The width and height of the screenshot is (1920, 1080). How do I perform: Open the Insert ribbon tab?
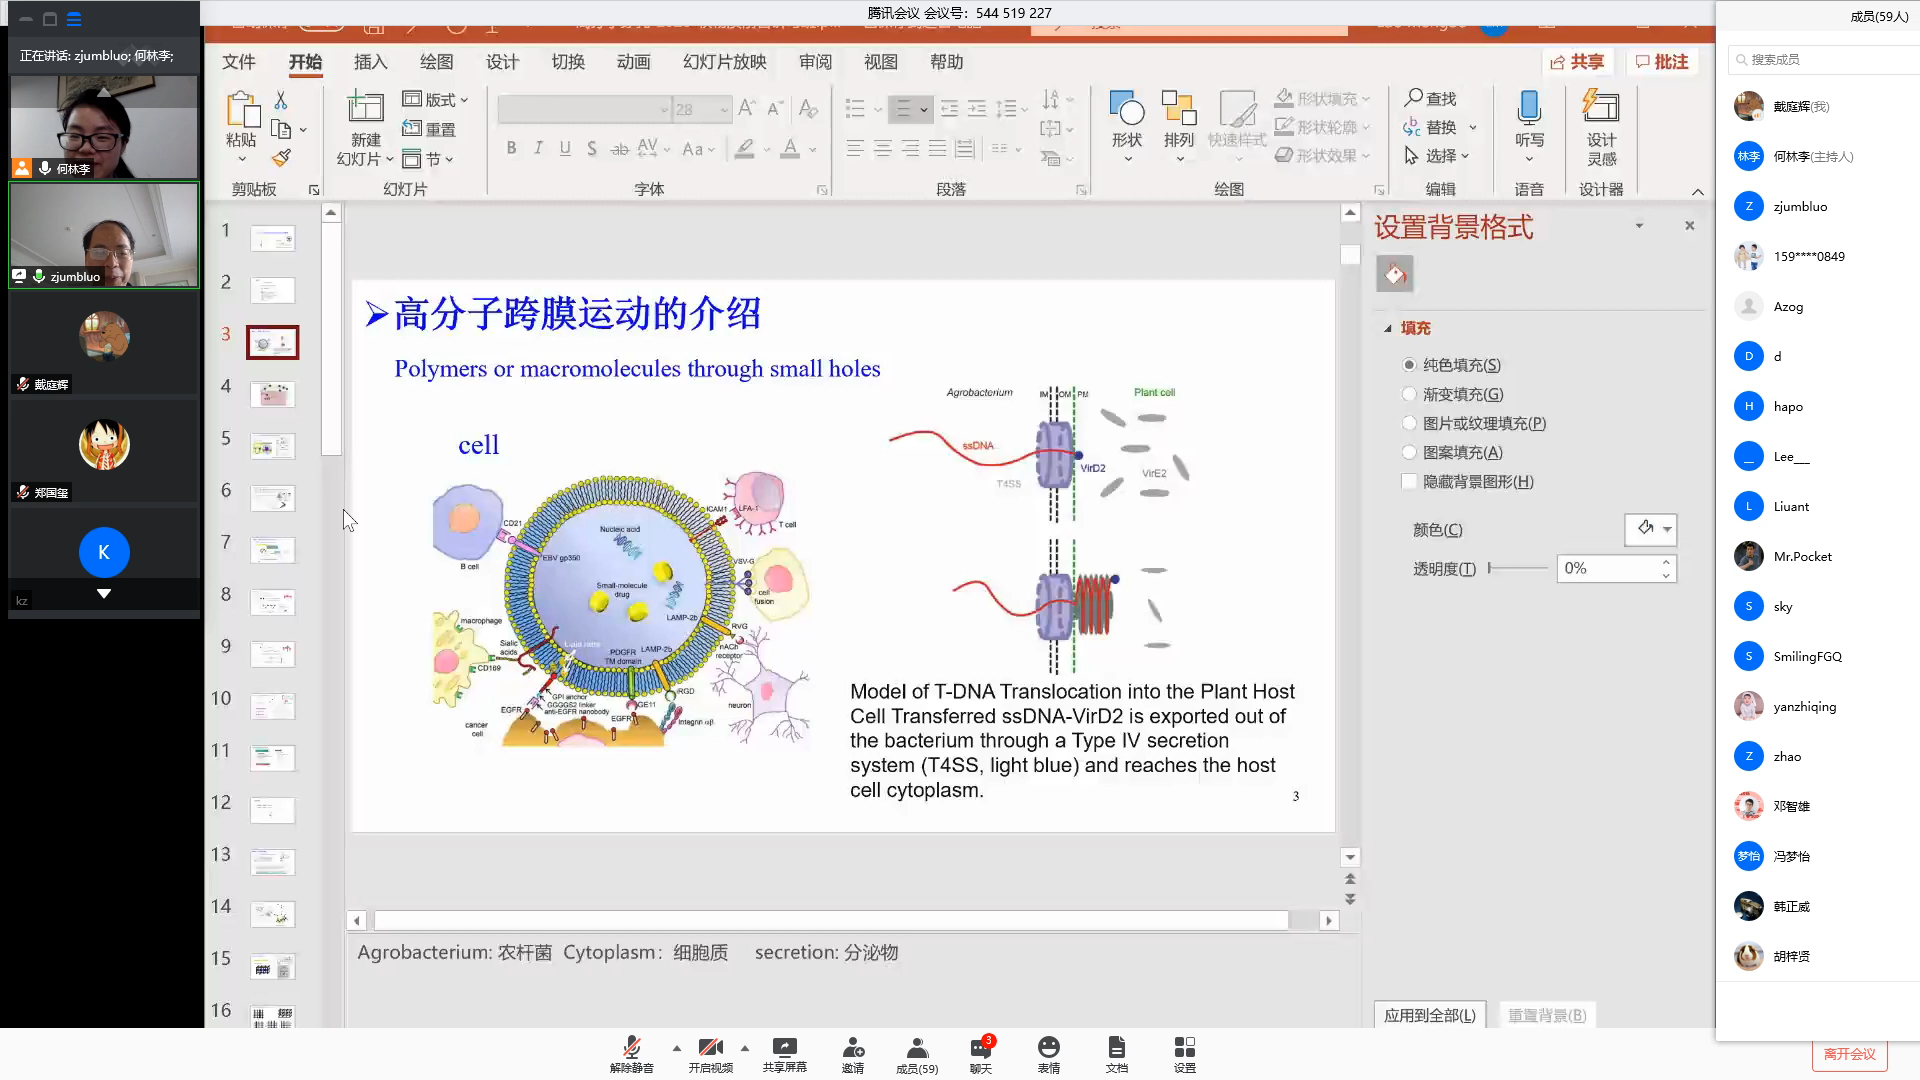[x=370, y=62]
